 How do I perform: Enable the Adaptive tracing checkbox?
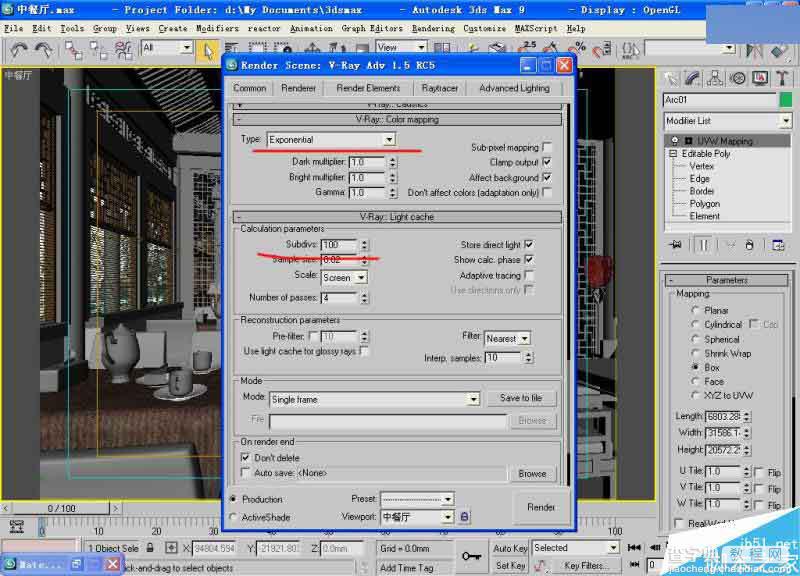click(x=529, y=275)
